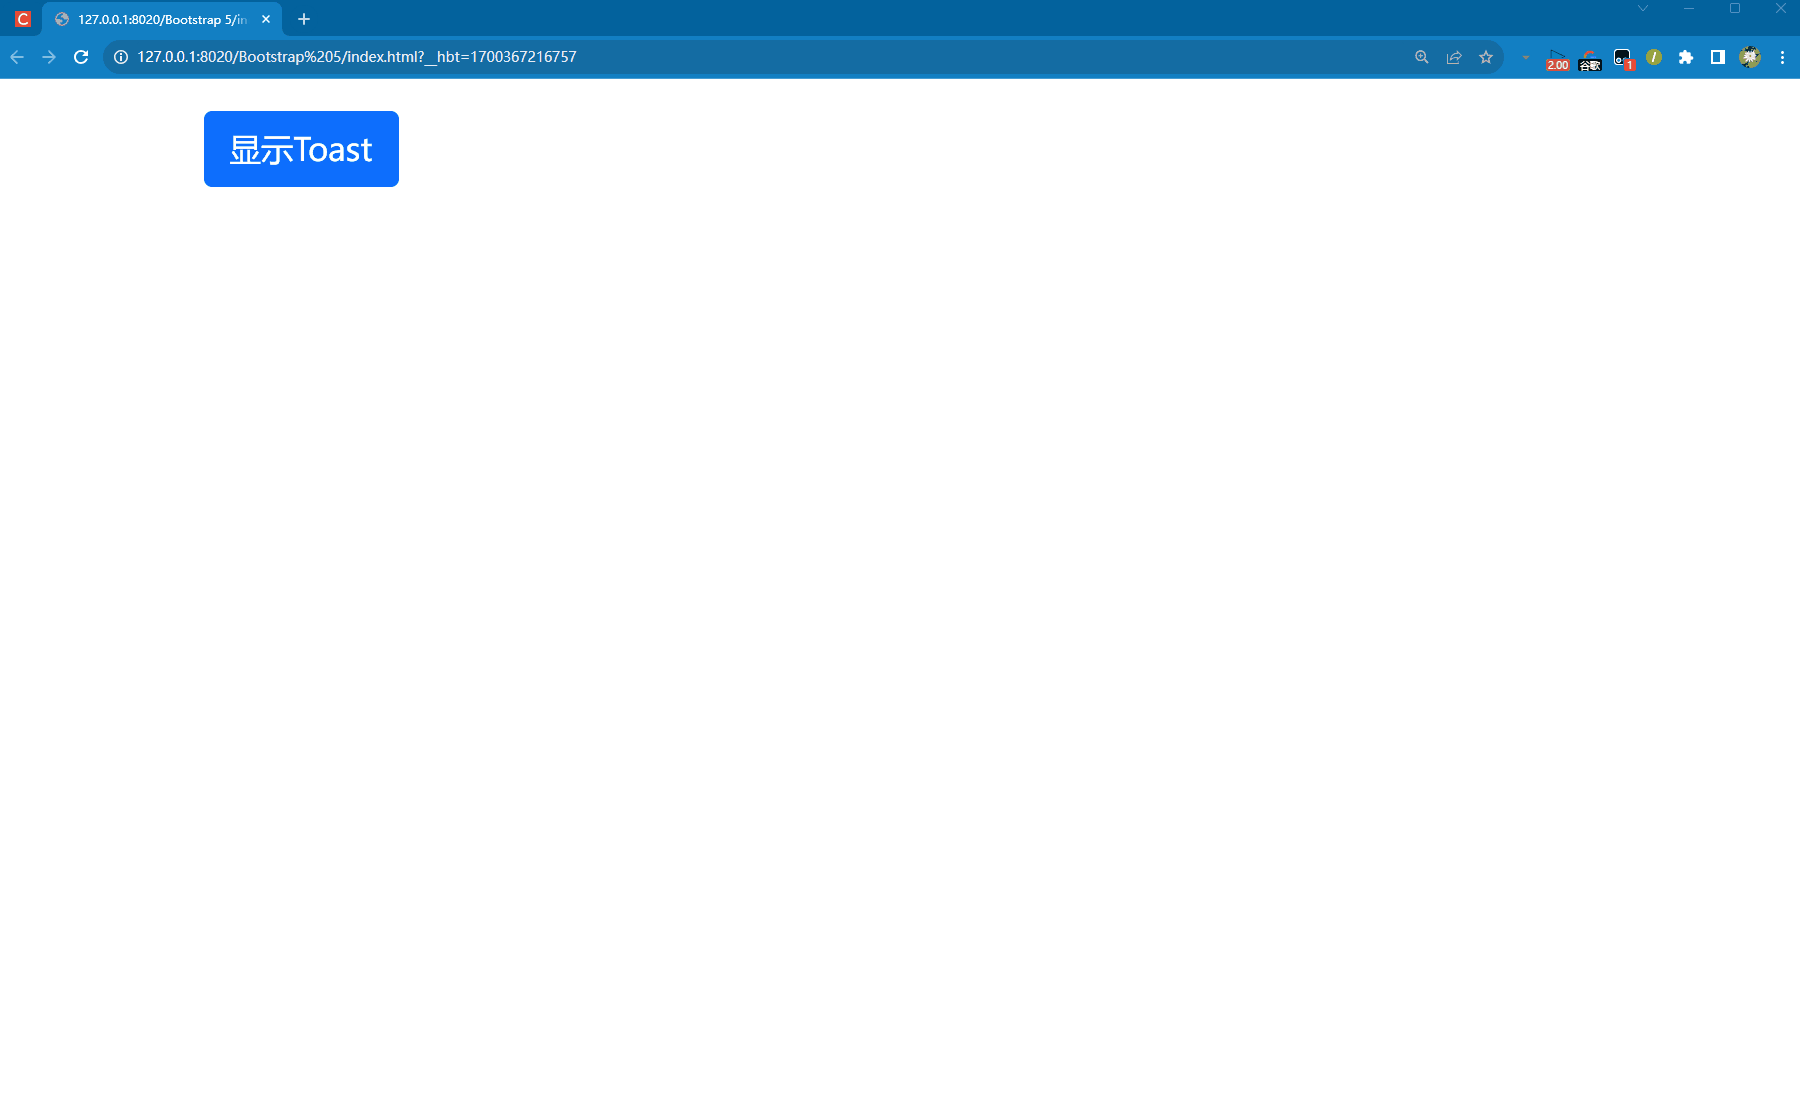The width and height of the screenshot is (1800, 1097).
Task: Select the Bootstrap 5 browser tab
Action: coord(160,18)
